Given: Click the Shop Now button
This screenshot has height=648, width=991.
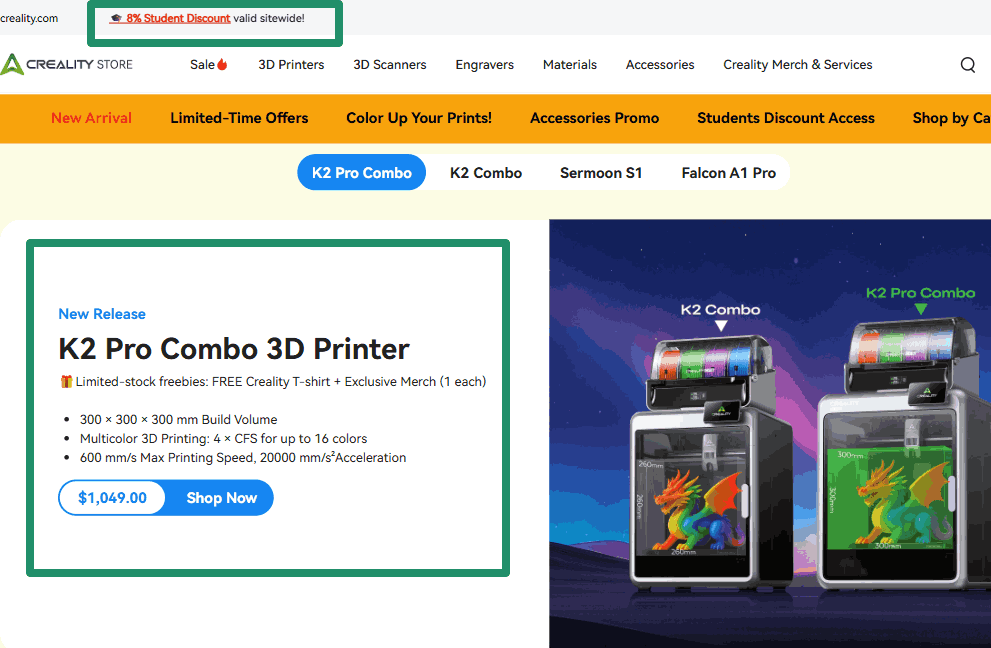Looking at the screenshot, I should (221, 498).
